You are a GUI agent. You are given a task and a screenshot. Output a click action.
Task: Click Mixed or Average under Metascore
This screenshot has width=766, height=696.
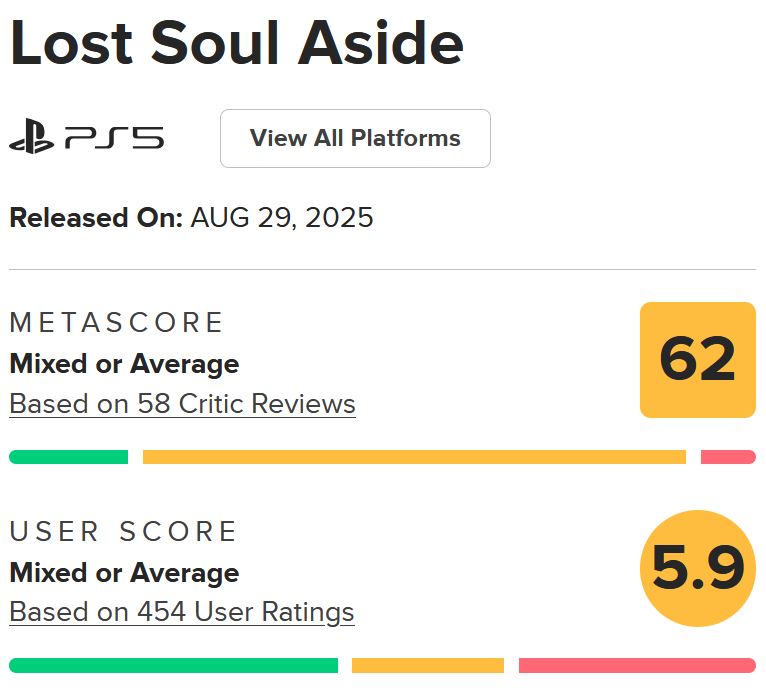click(124, 364)
